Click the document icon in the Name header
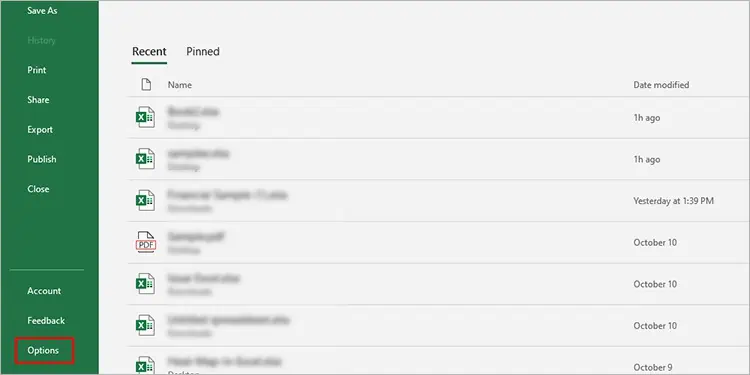Viewport: 750px width, 375px height. coord(146,85)
